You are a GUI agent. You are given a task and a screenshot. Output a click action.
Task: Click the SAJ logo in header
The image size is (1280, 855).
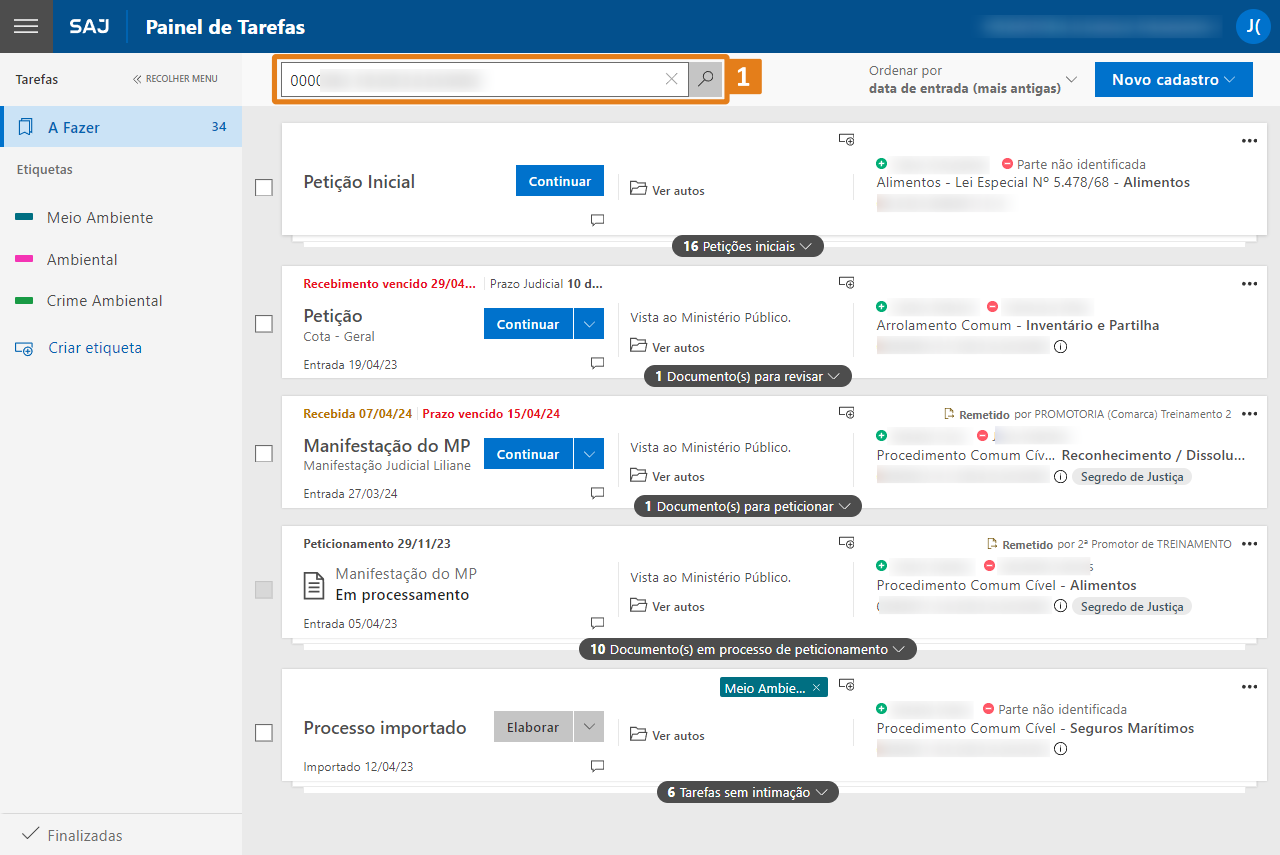click(x=89, y=26)
